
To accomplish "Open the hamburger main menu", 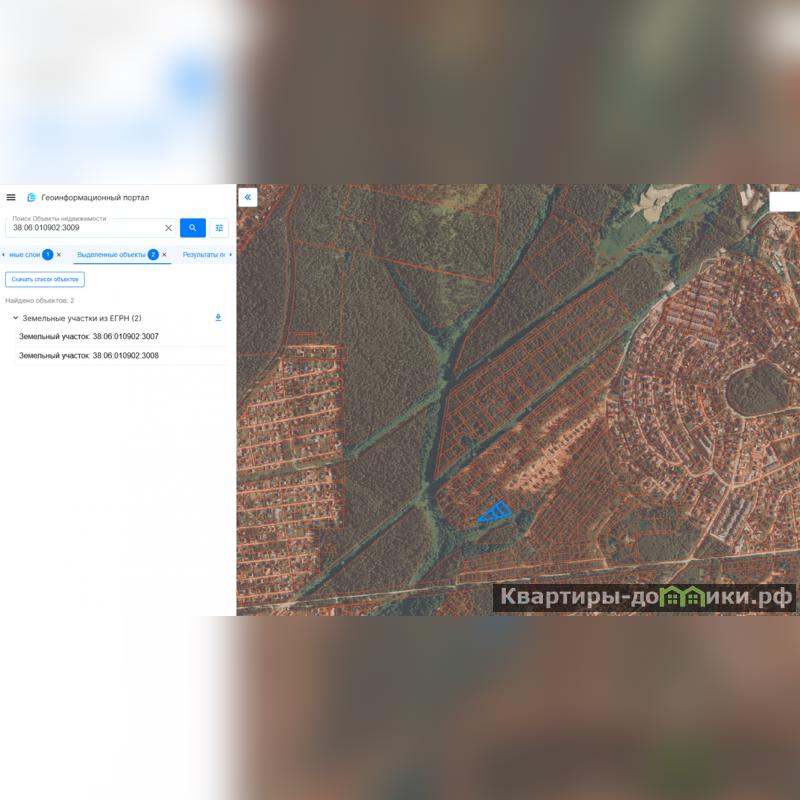I will [11, 197].
